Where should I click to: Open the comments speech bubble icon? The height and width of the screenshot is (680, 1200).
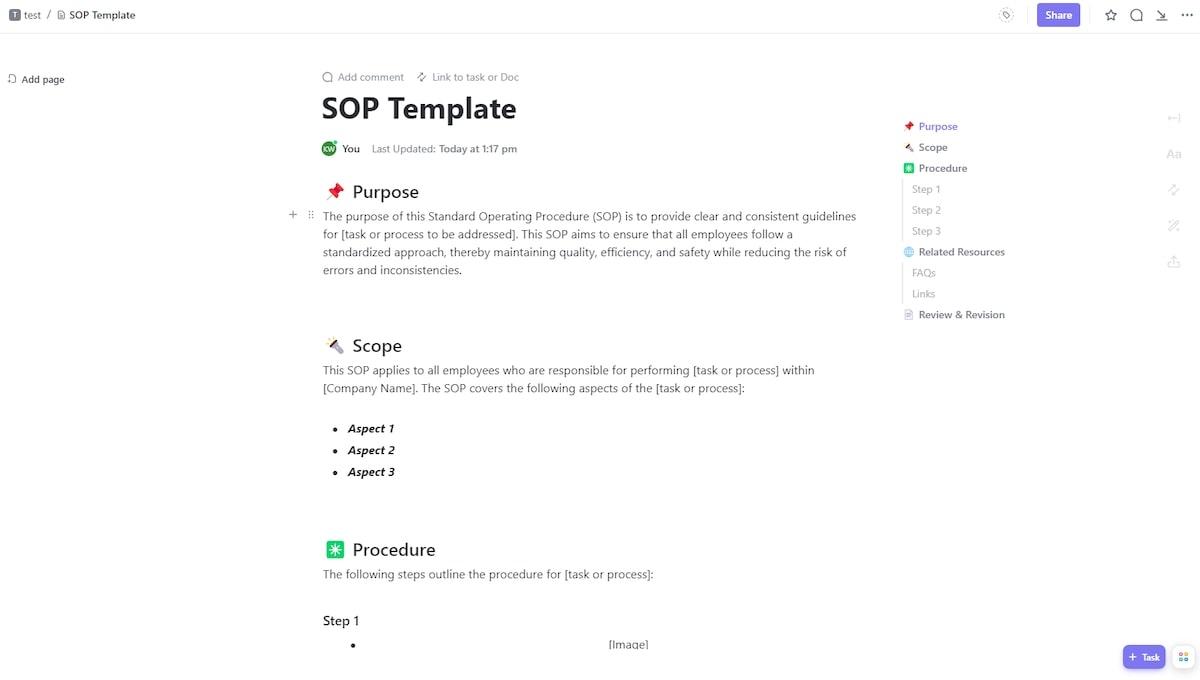tap(1136, 15)
